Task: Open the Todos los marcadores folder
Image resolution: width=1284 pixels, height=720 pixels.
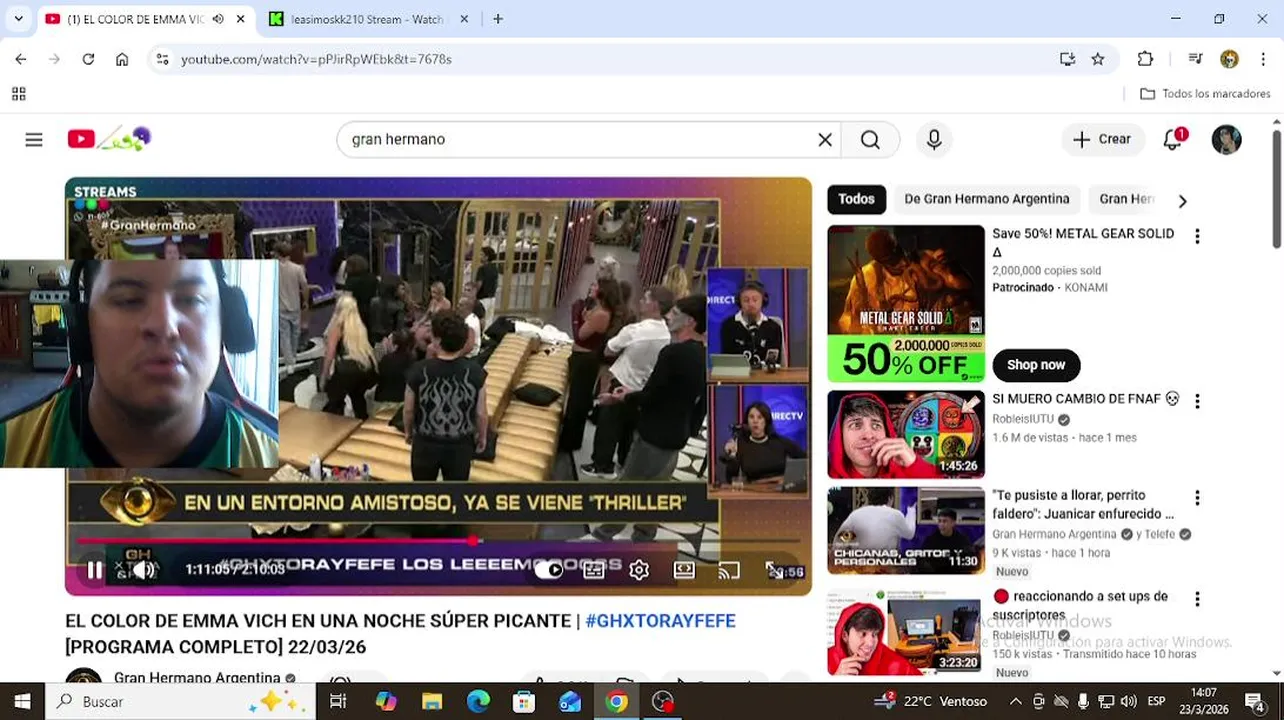Action: tap(1205, 94)
